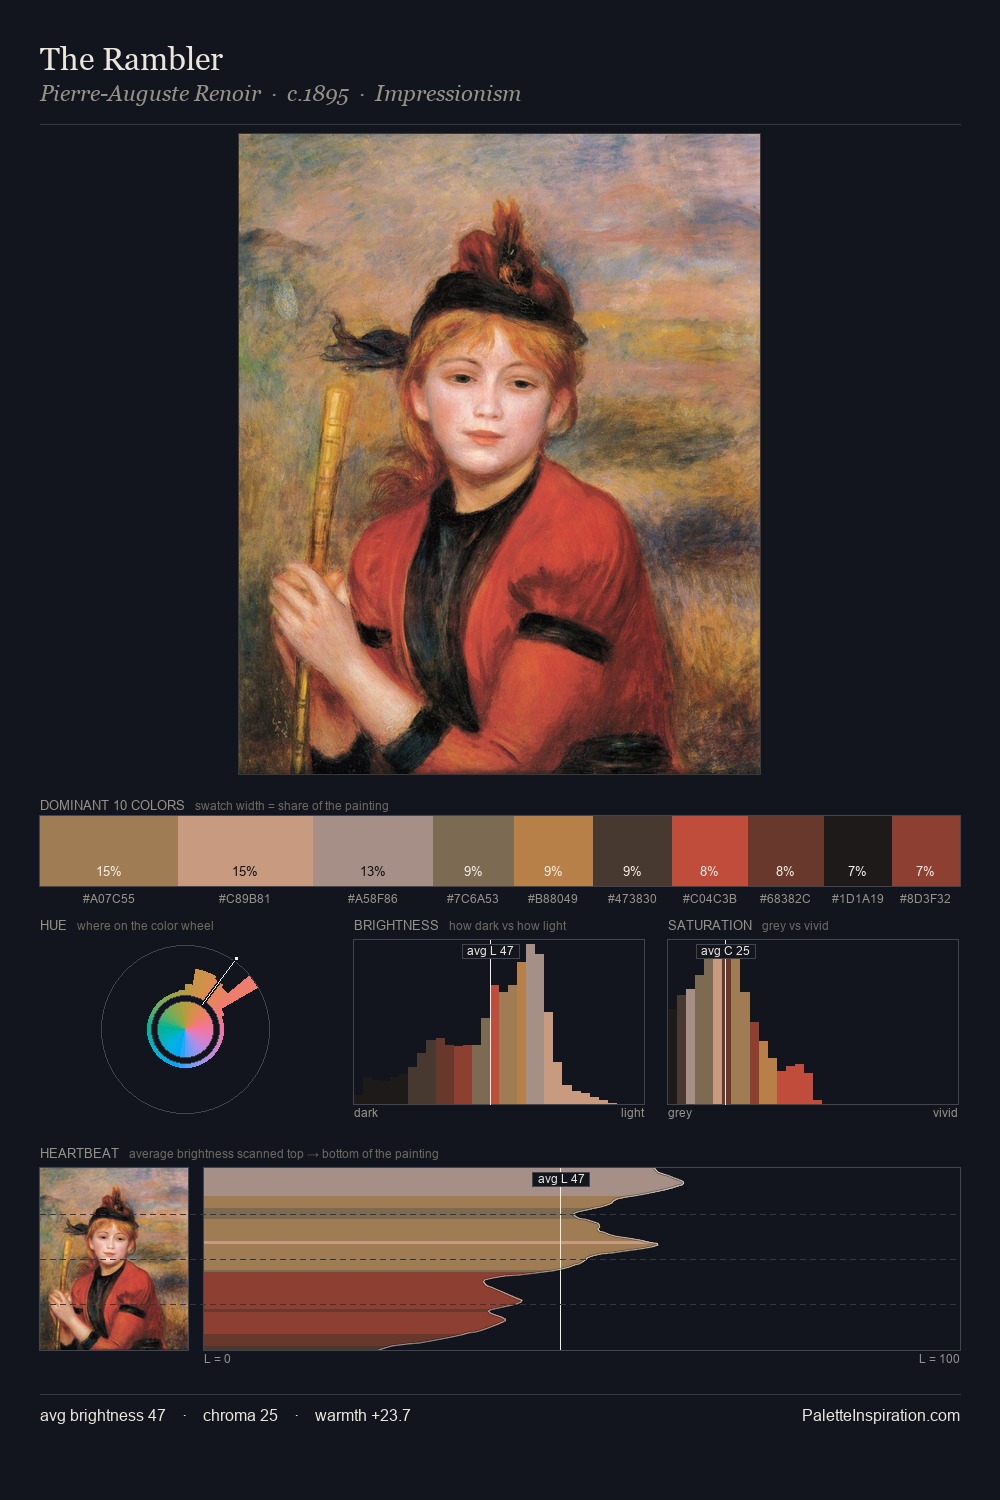Click the 'light' axis label under Brightness
The image size is (1000, 1500).
click(x=632, y=1112)
